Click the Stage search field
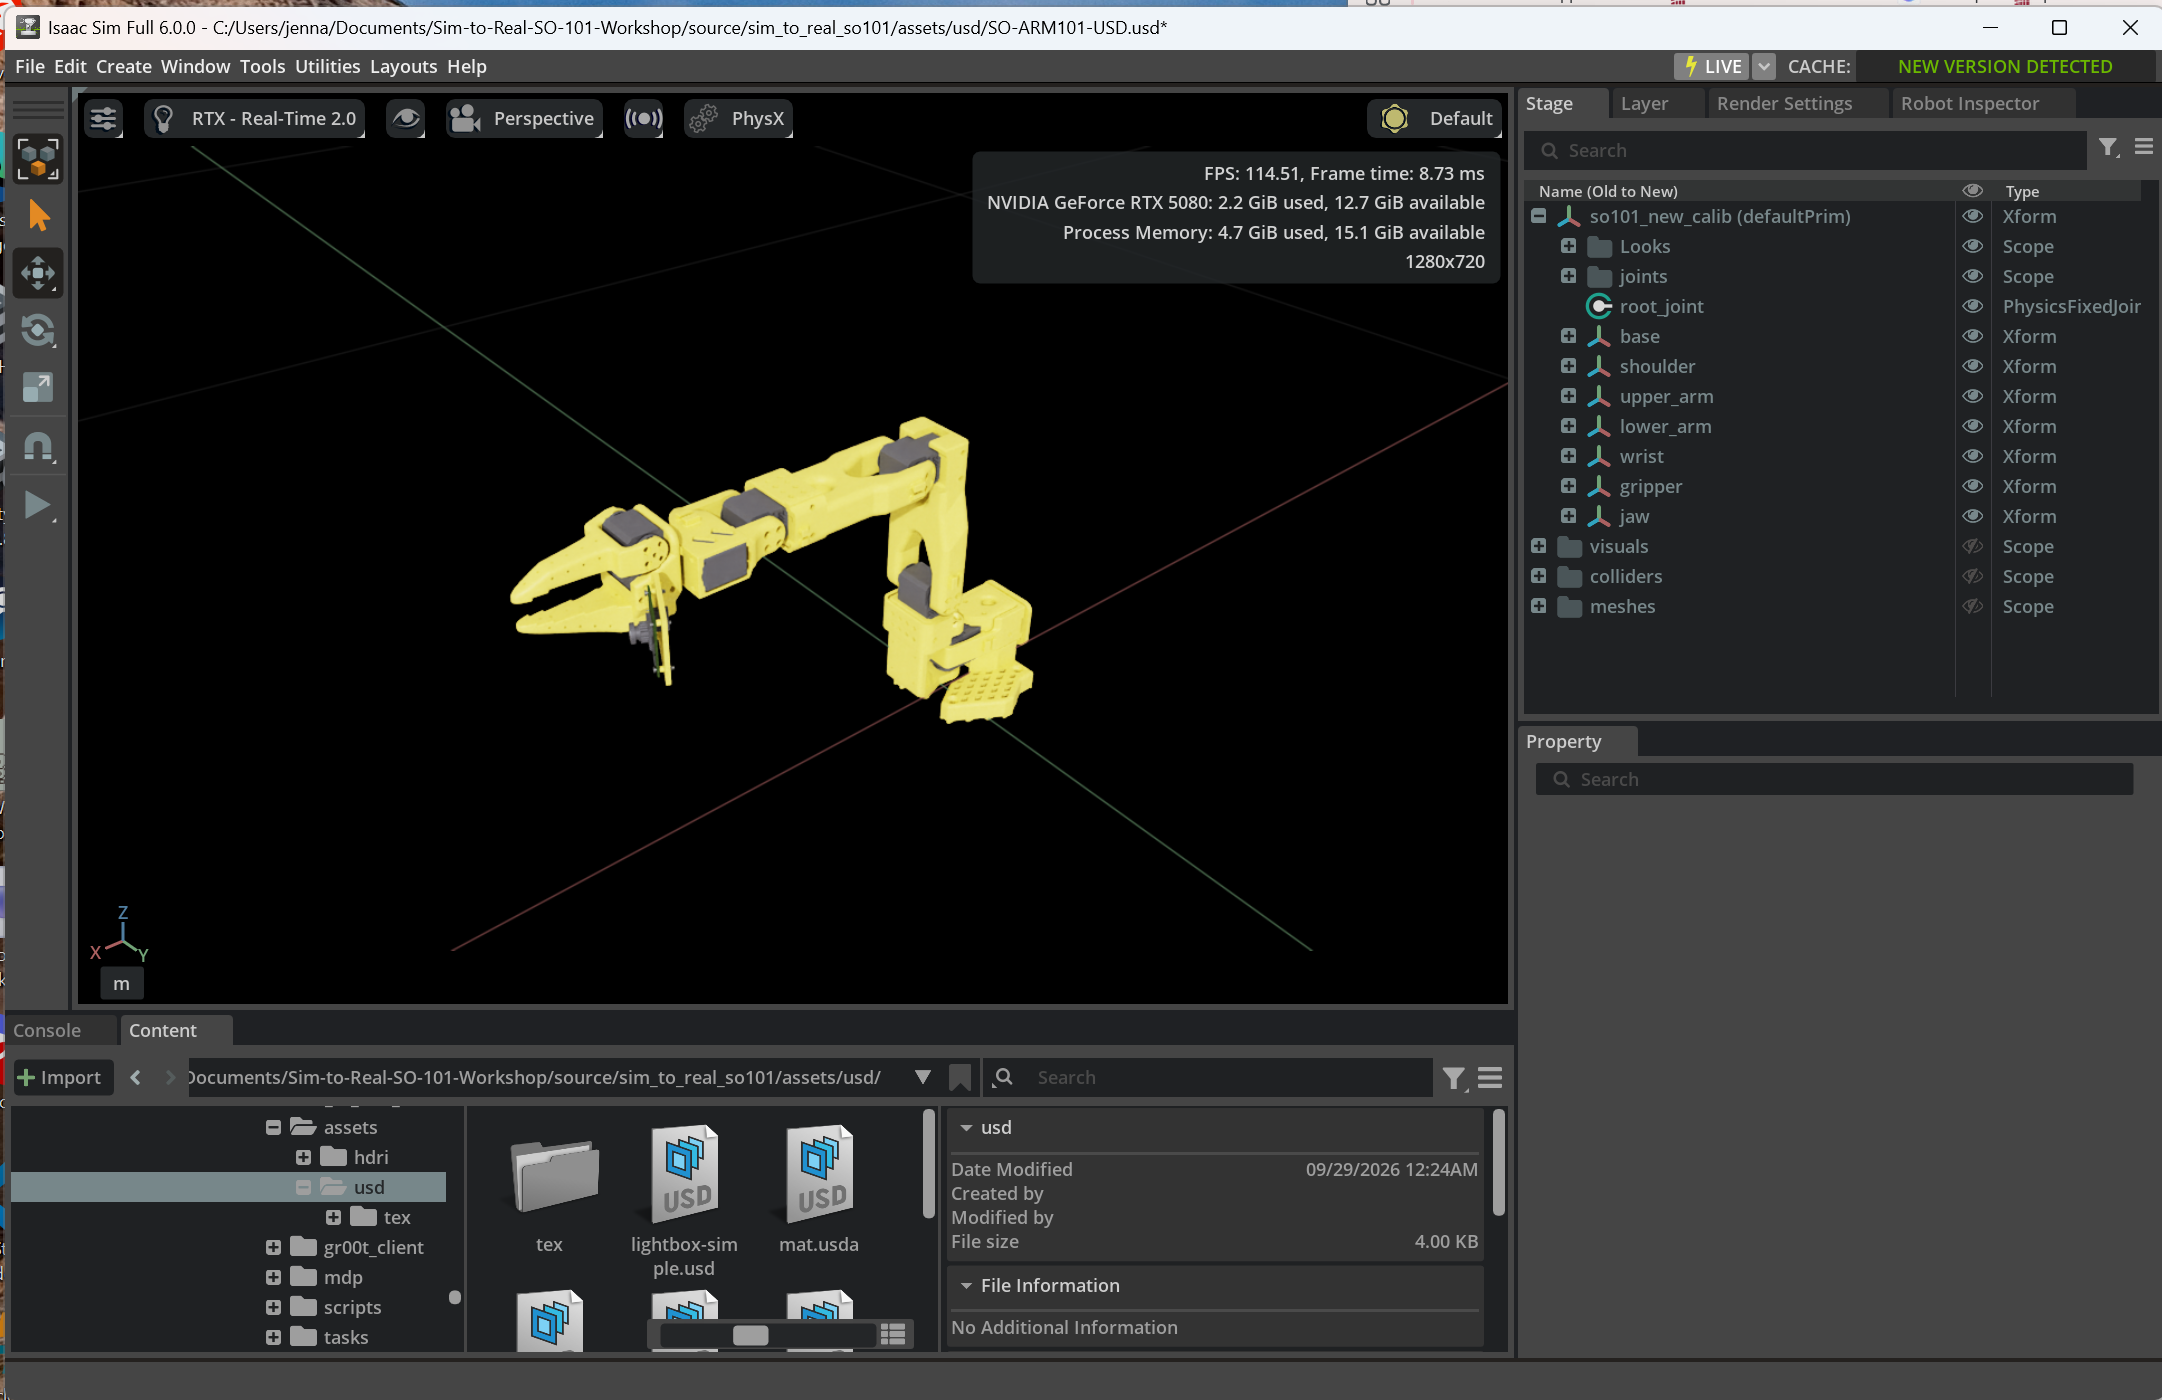This screenshot has height=1400, width=2162. [x=1805, y=151]
